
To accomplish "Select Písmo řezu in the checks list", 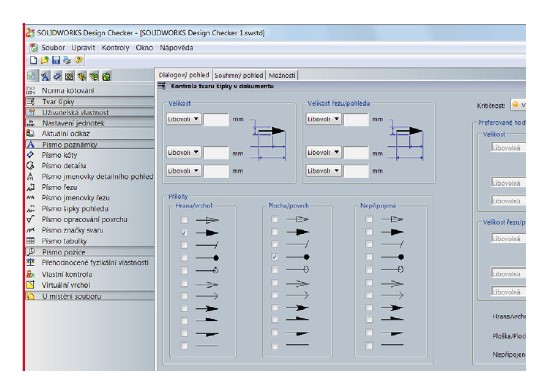I will pyautogui.click(x=59, y=187).
